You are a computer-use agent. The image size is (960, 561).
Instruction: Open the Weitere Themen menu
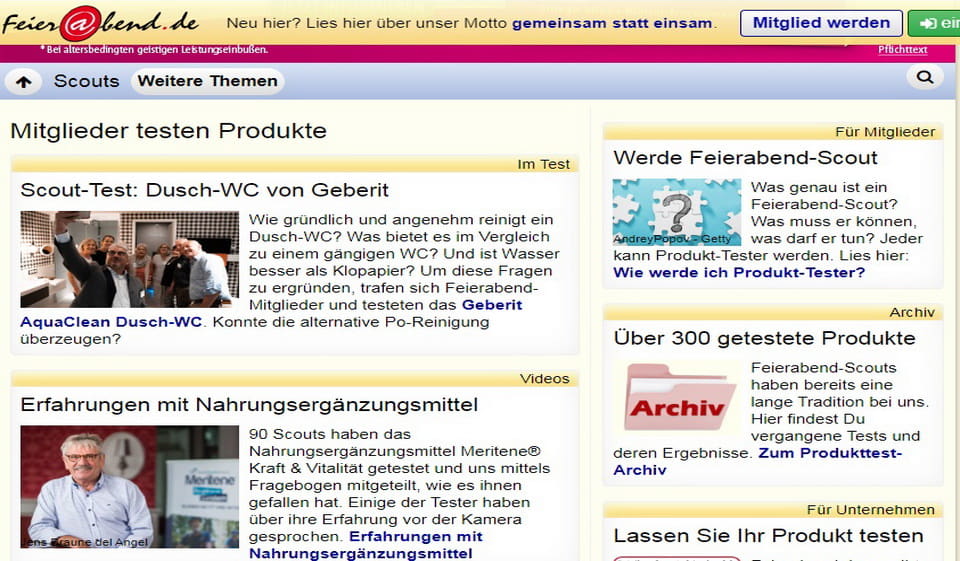[208, 81]
